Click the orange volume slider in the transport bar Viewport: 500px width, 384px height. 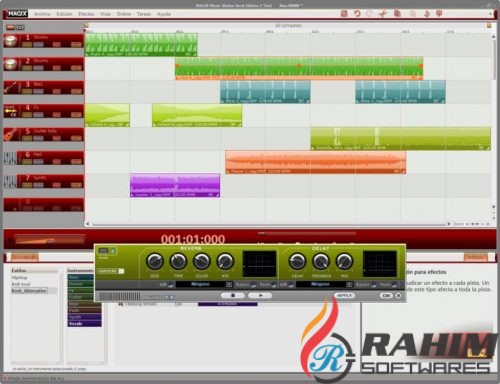(49, 239)
